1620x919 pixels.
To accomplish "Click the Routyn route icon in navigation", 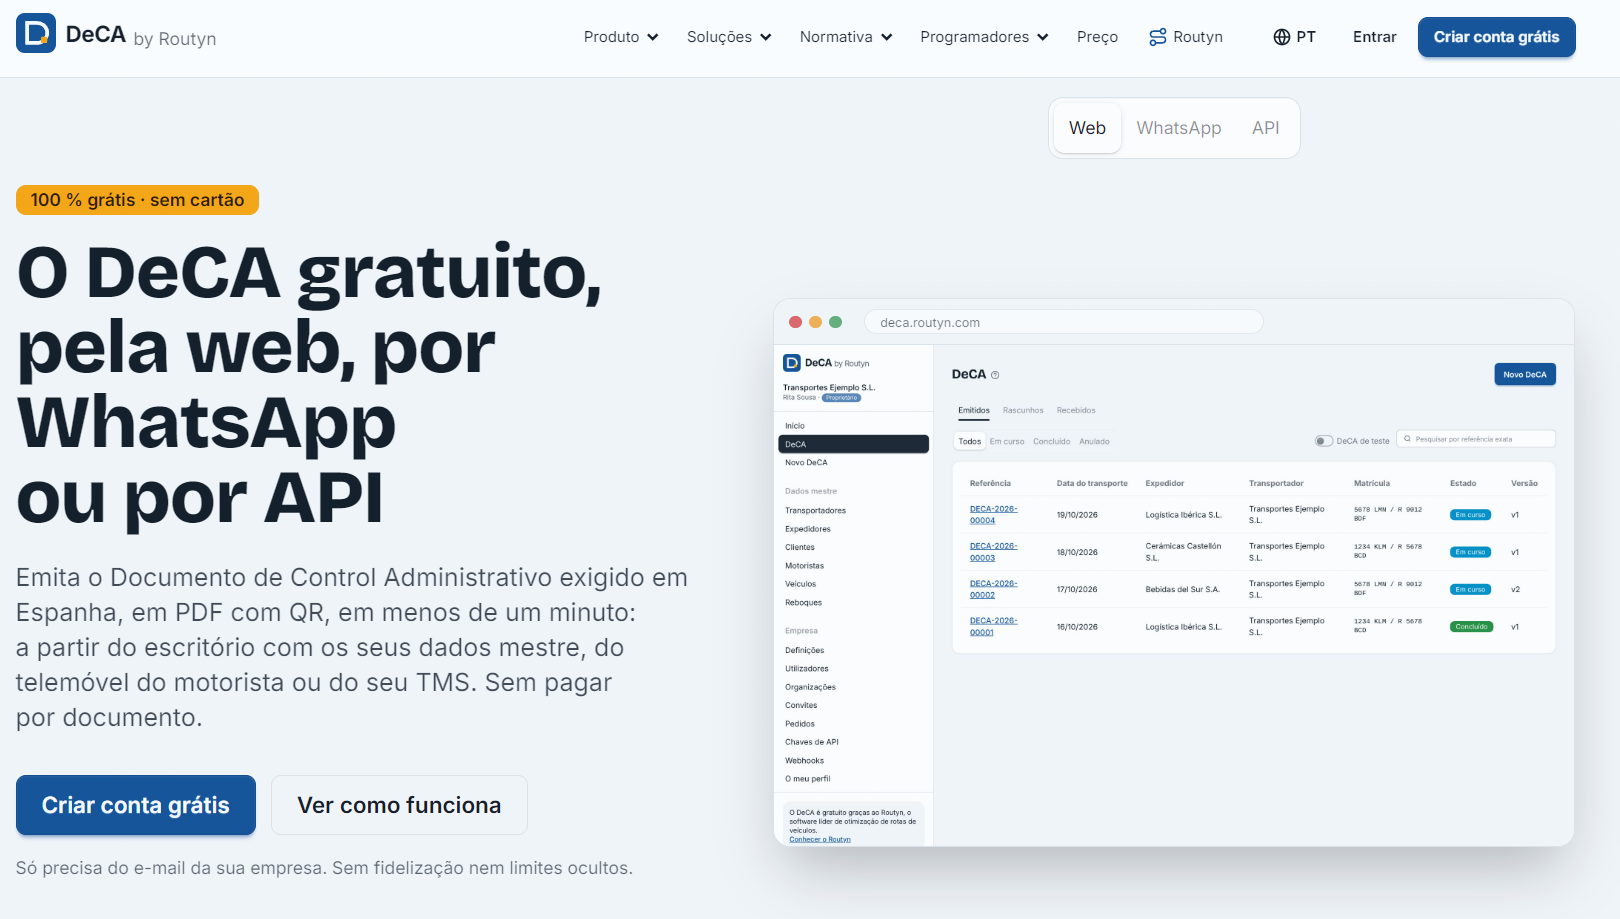I will coord(1158,37).
